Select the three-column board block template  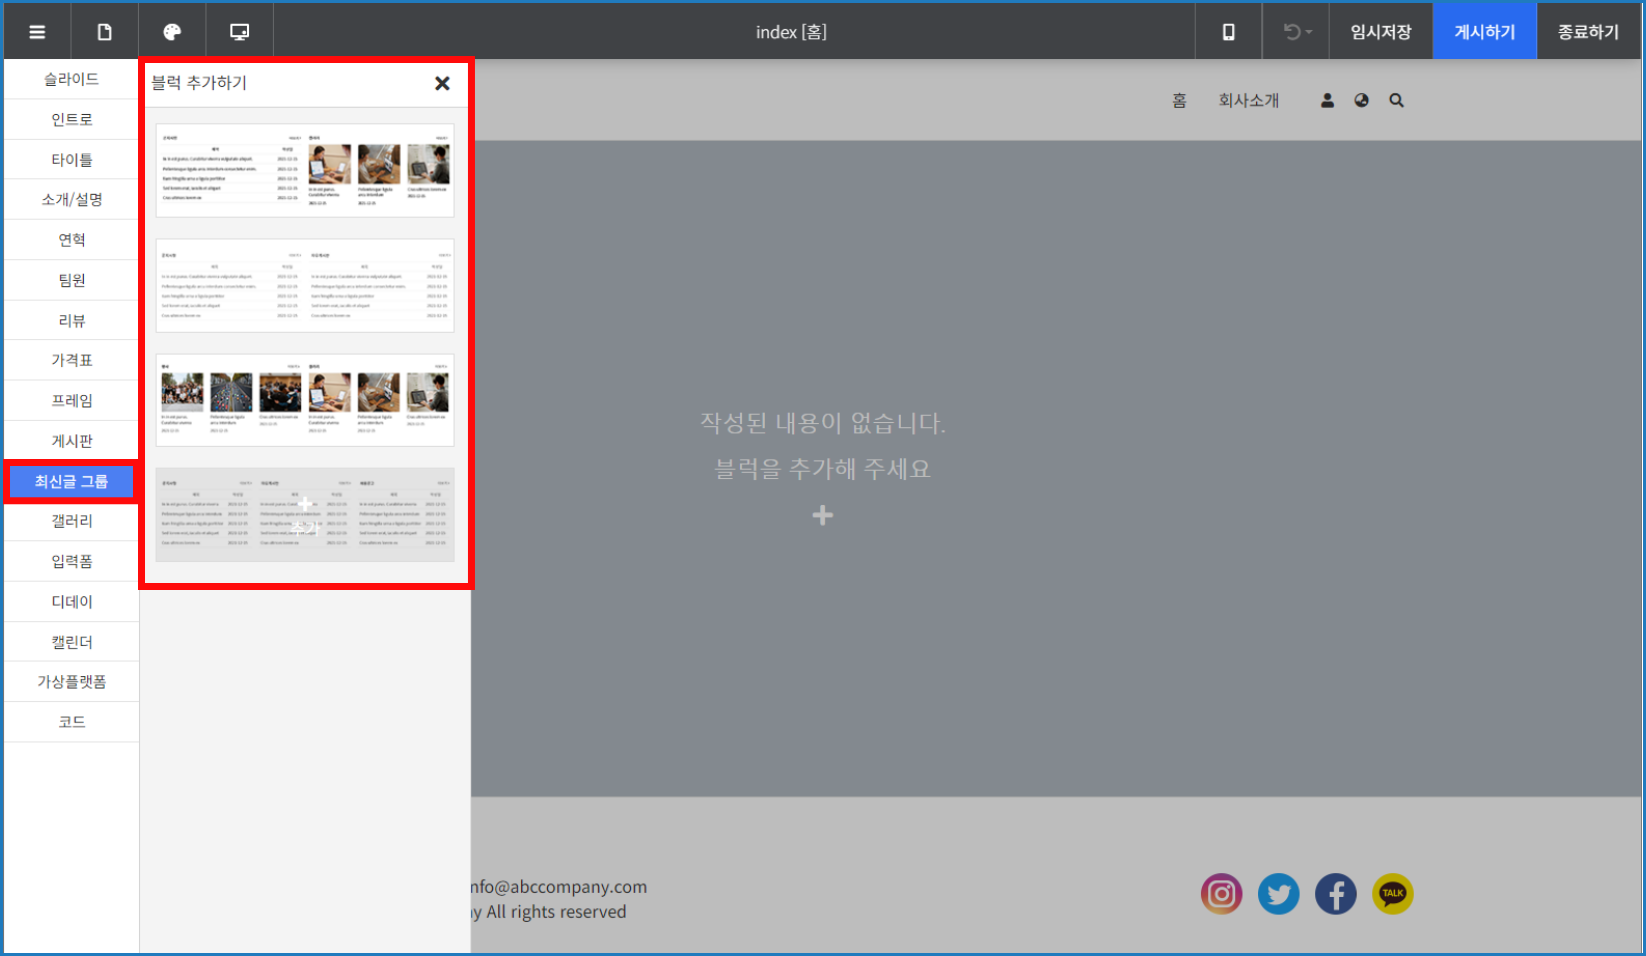(305, 515)
